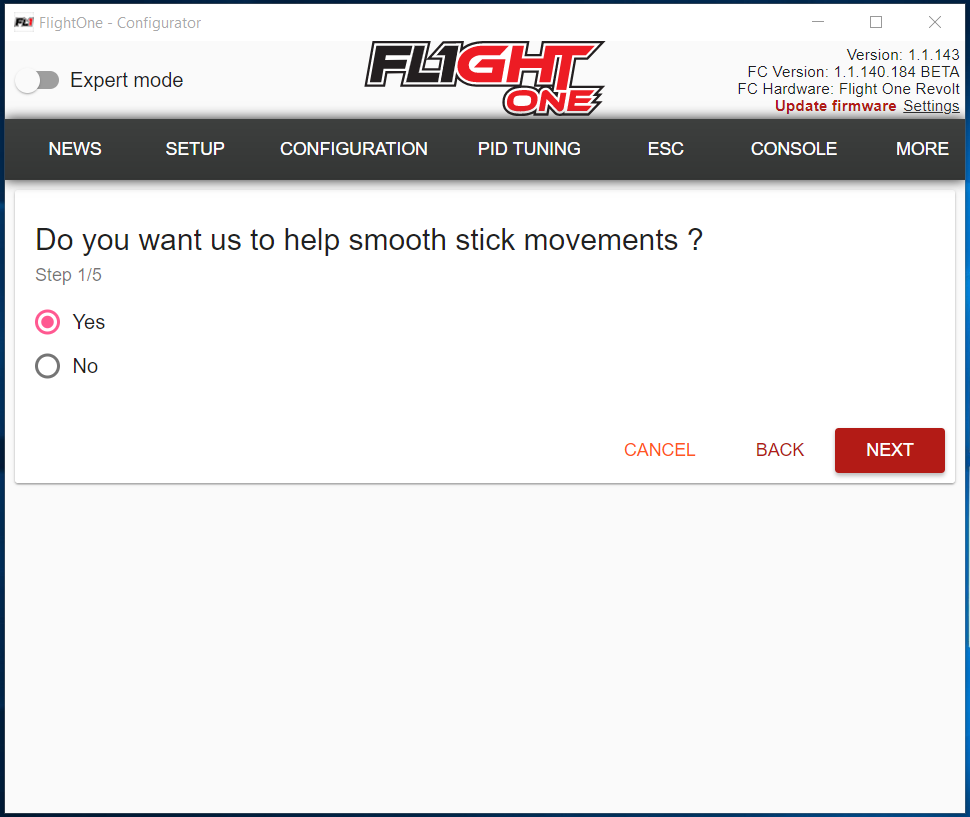Open the MORE menu
Image resolution: width=970 pixels, height=817 pixels.
point(922,149)
